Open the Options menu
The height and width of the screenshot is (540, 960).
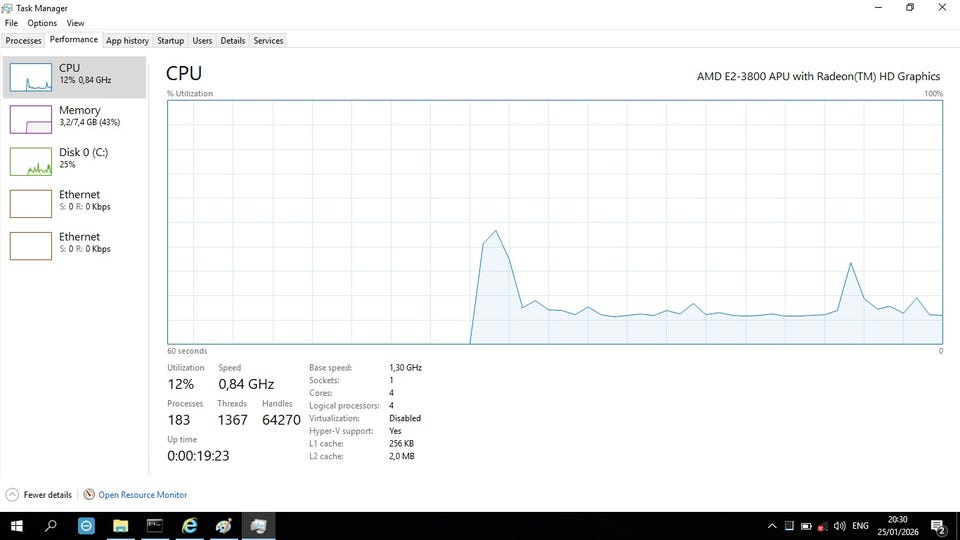pos(42,23)
